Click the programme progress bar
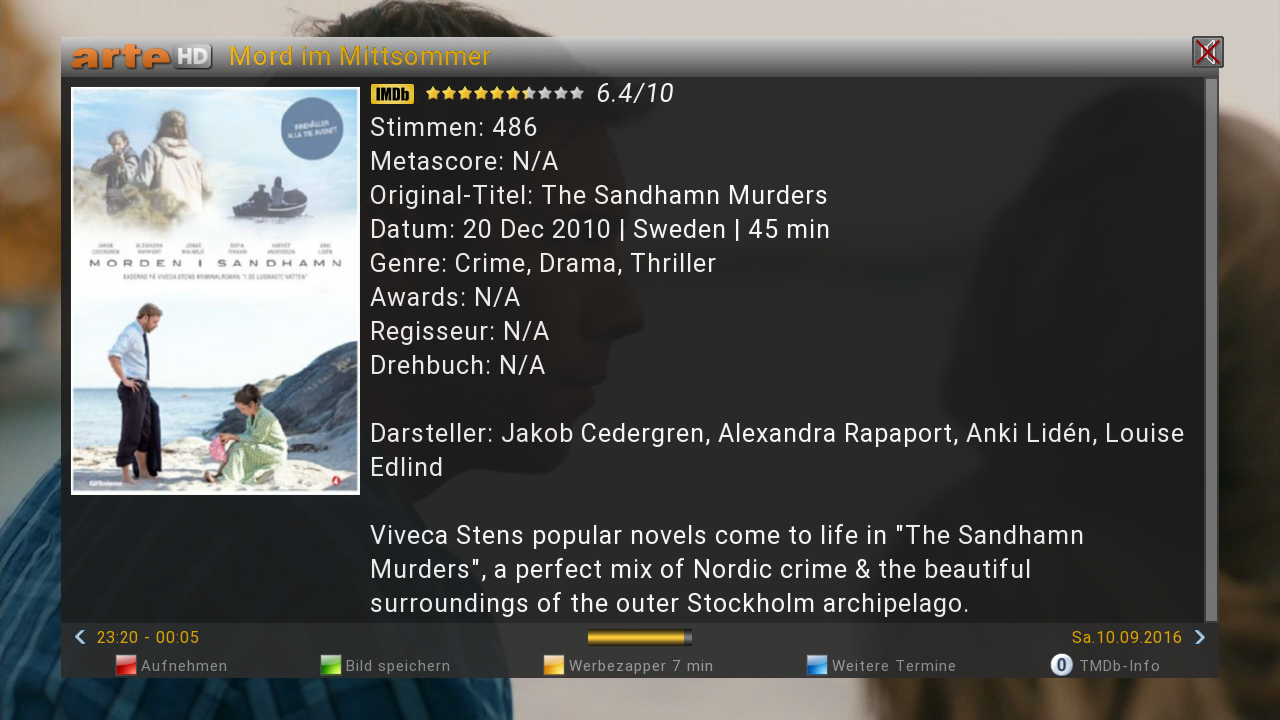The width and height of the screenshot is (1280, 720). coord(639,638)
